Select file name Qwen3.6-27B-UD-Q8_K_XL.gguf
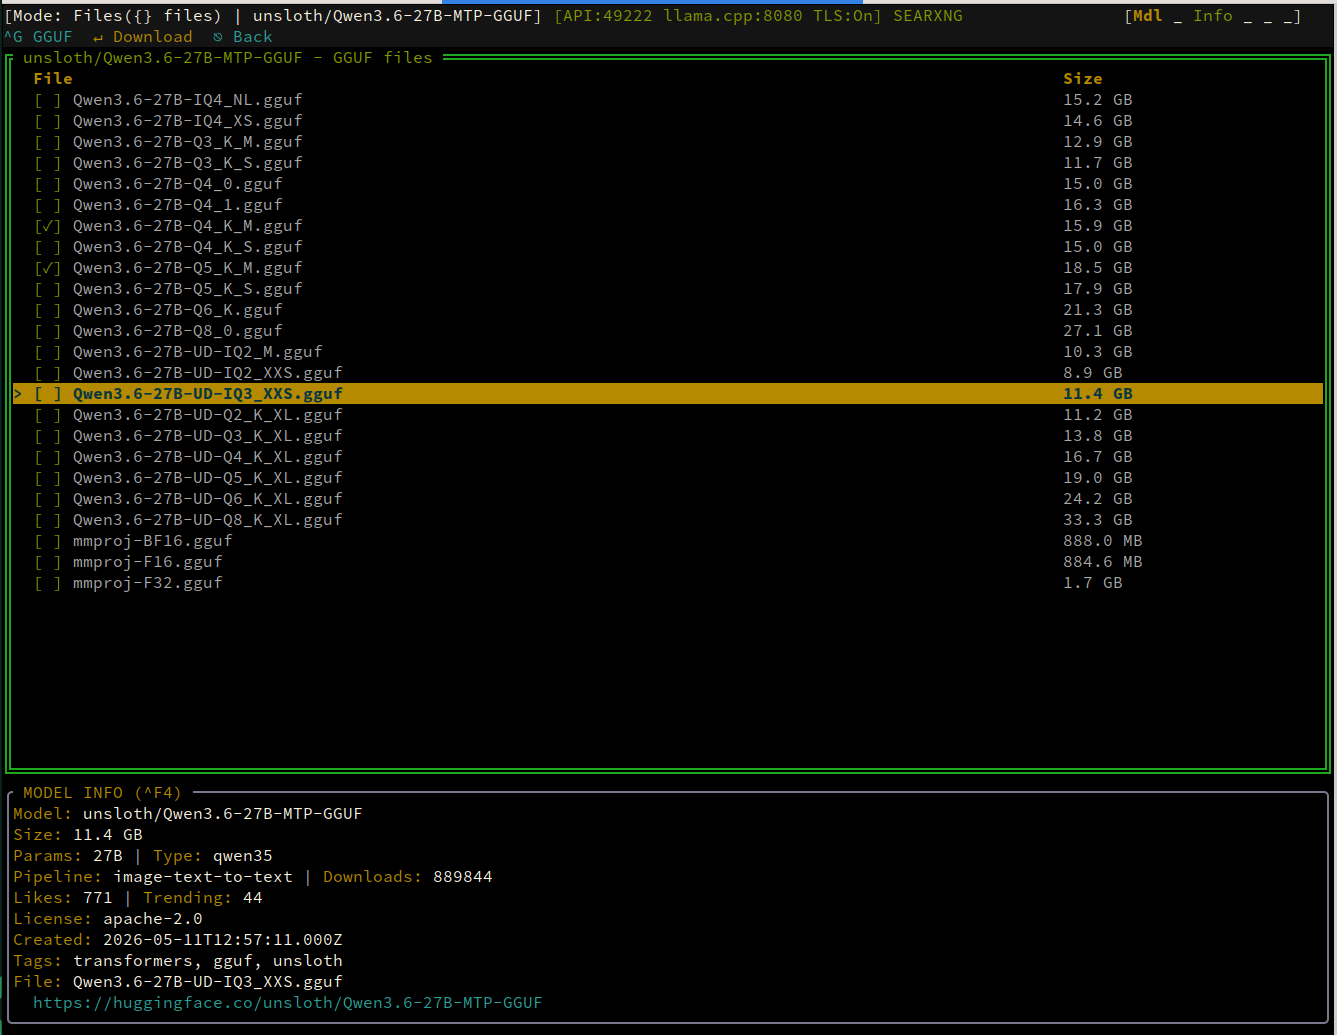 click(x=208, y=520)
